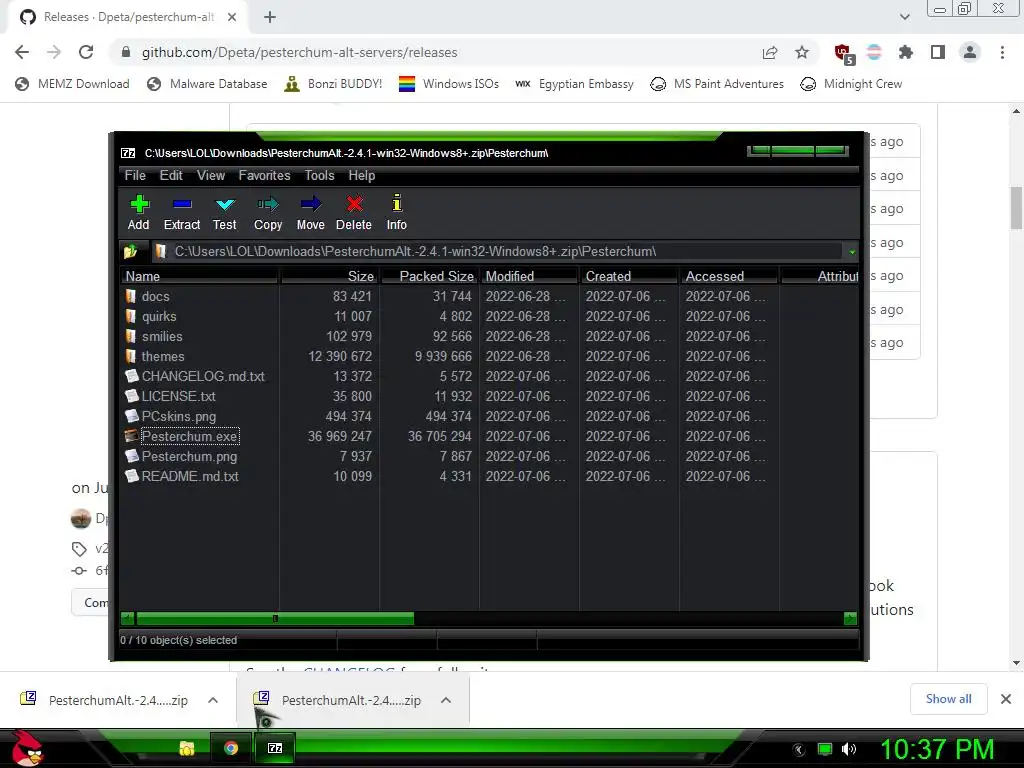This screenshot has height=768, width=1024.
Task: Sort by the Accessed column header
Action: pos(729,276)
